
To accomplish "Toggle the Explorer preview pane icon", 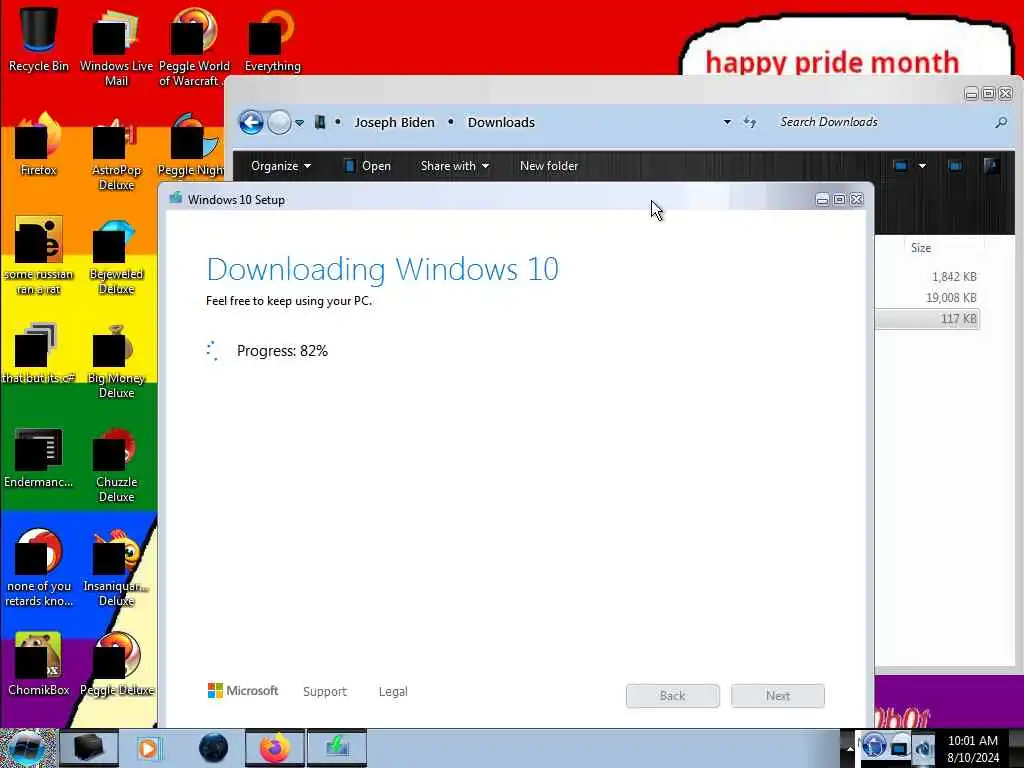I will (955, 166).
